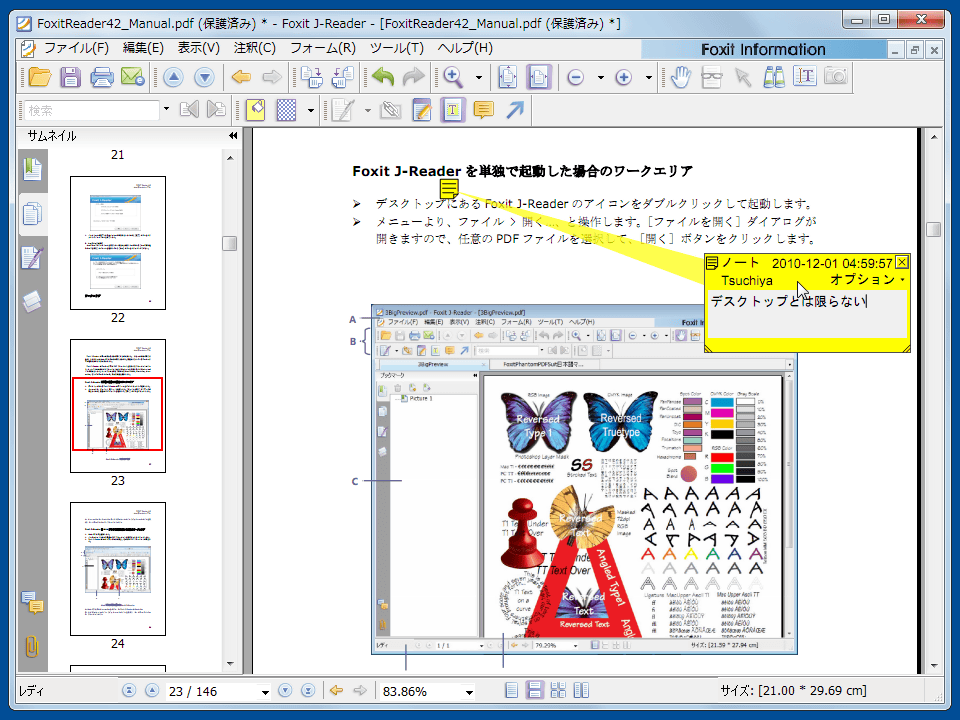Click the document vertical scrollbar thumb

(x=934, y=229)
